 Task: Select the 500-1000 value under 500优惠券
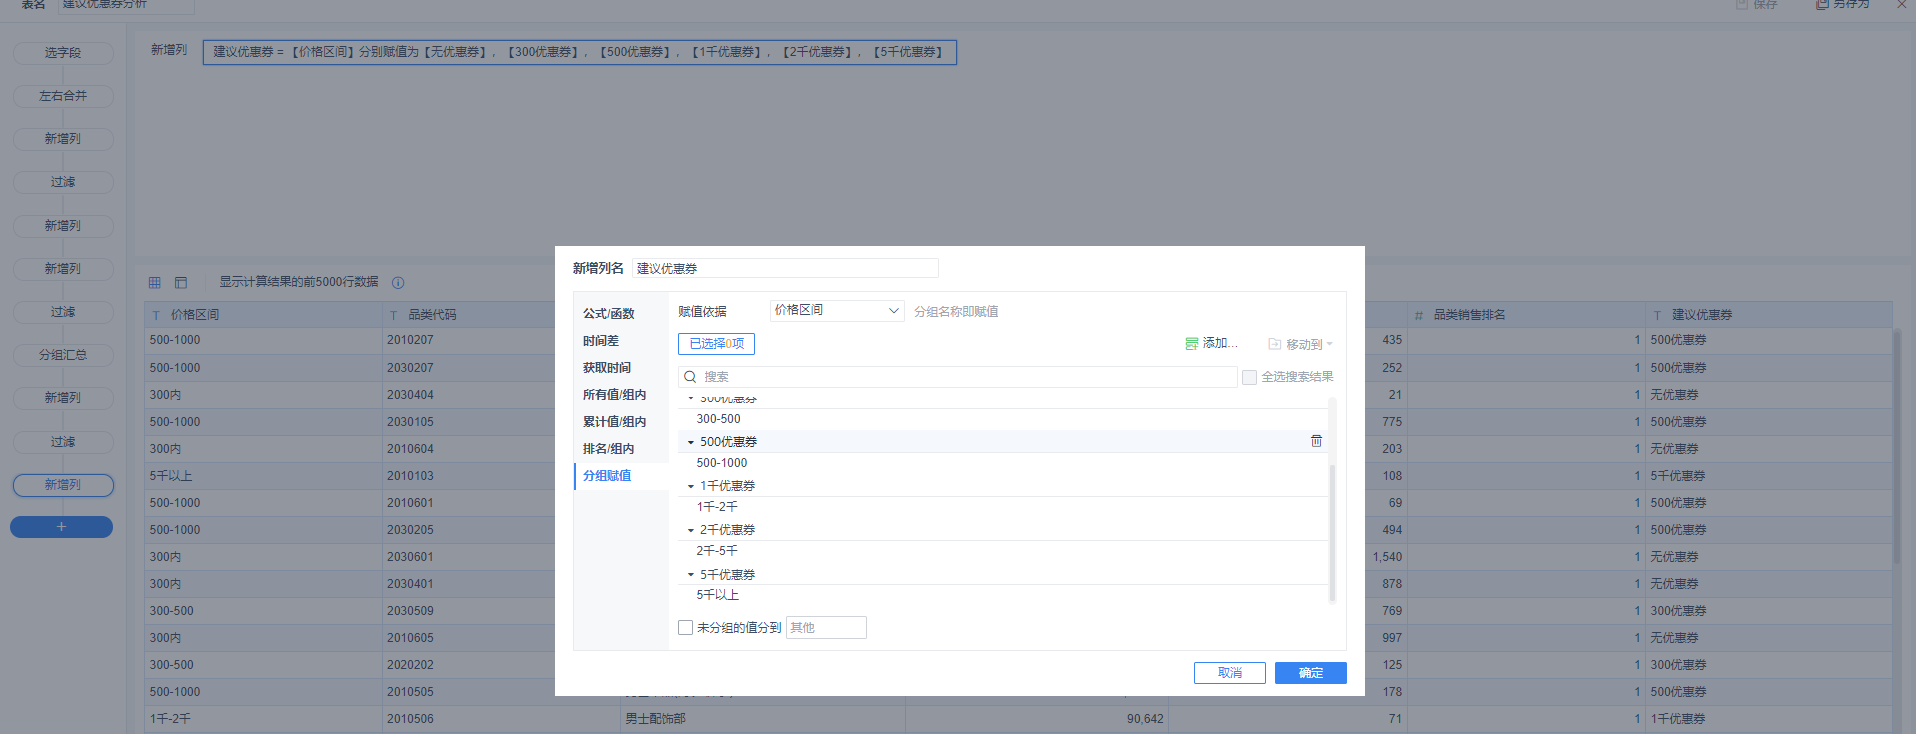pos(1003,463)
